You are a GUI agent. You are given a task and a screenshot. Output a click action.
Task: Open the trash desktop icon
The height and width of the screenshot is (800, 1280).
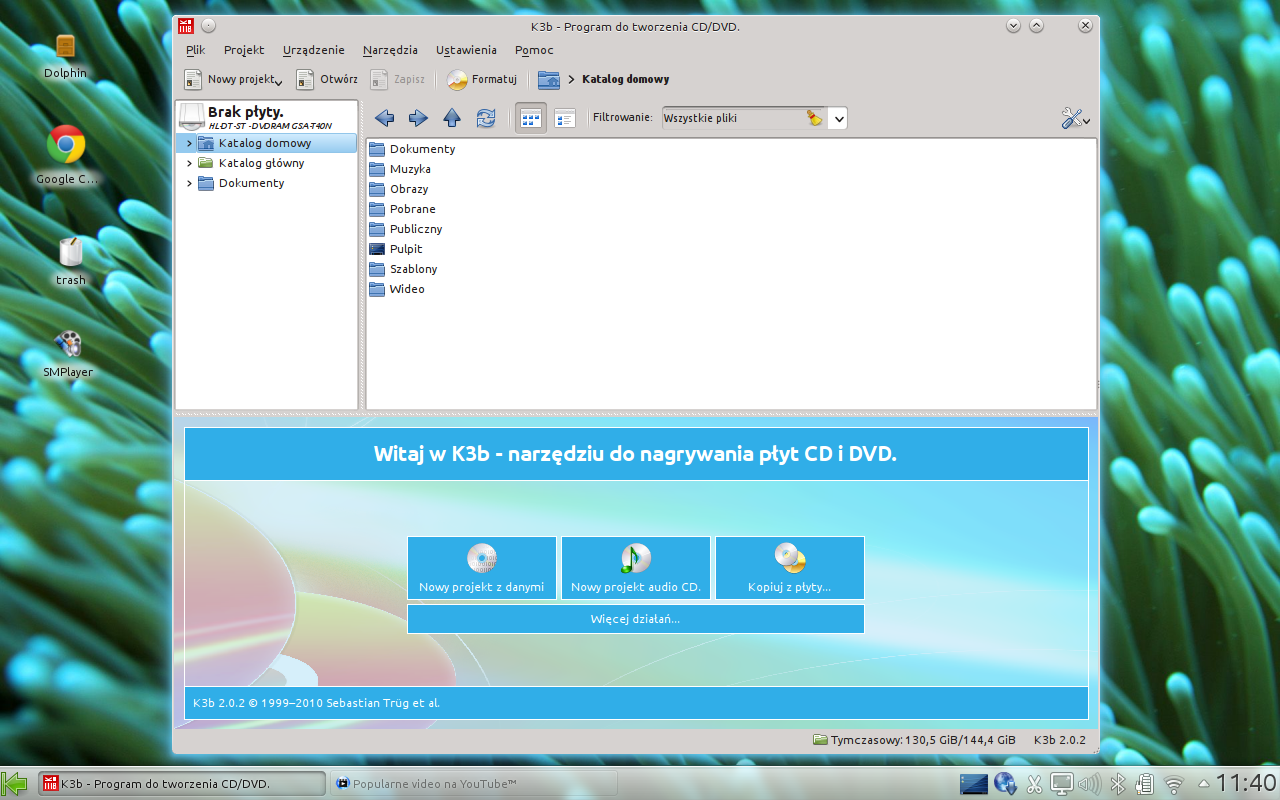[70, 260]
